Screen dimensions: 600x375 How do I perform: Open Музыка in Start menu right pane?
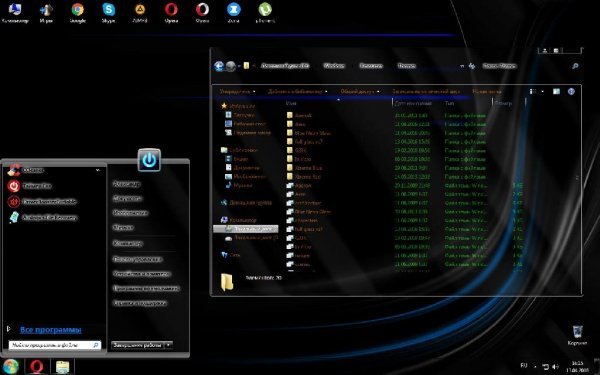(x=123, y=227)
